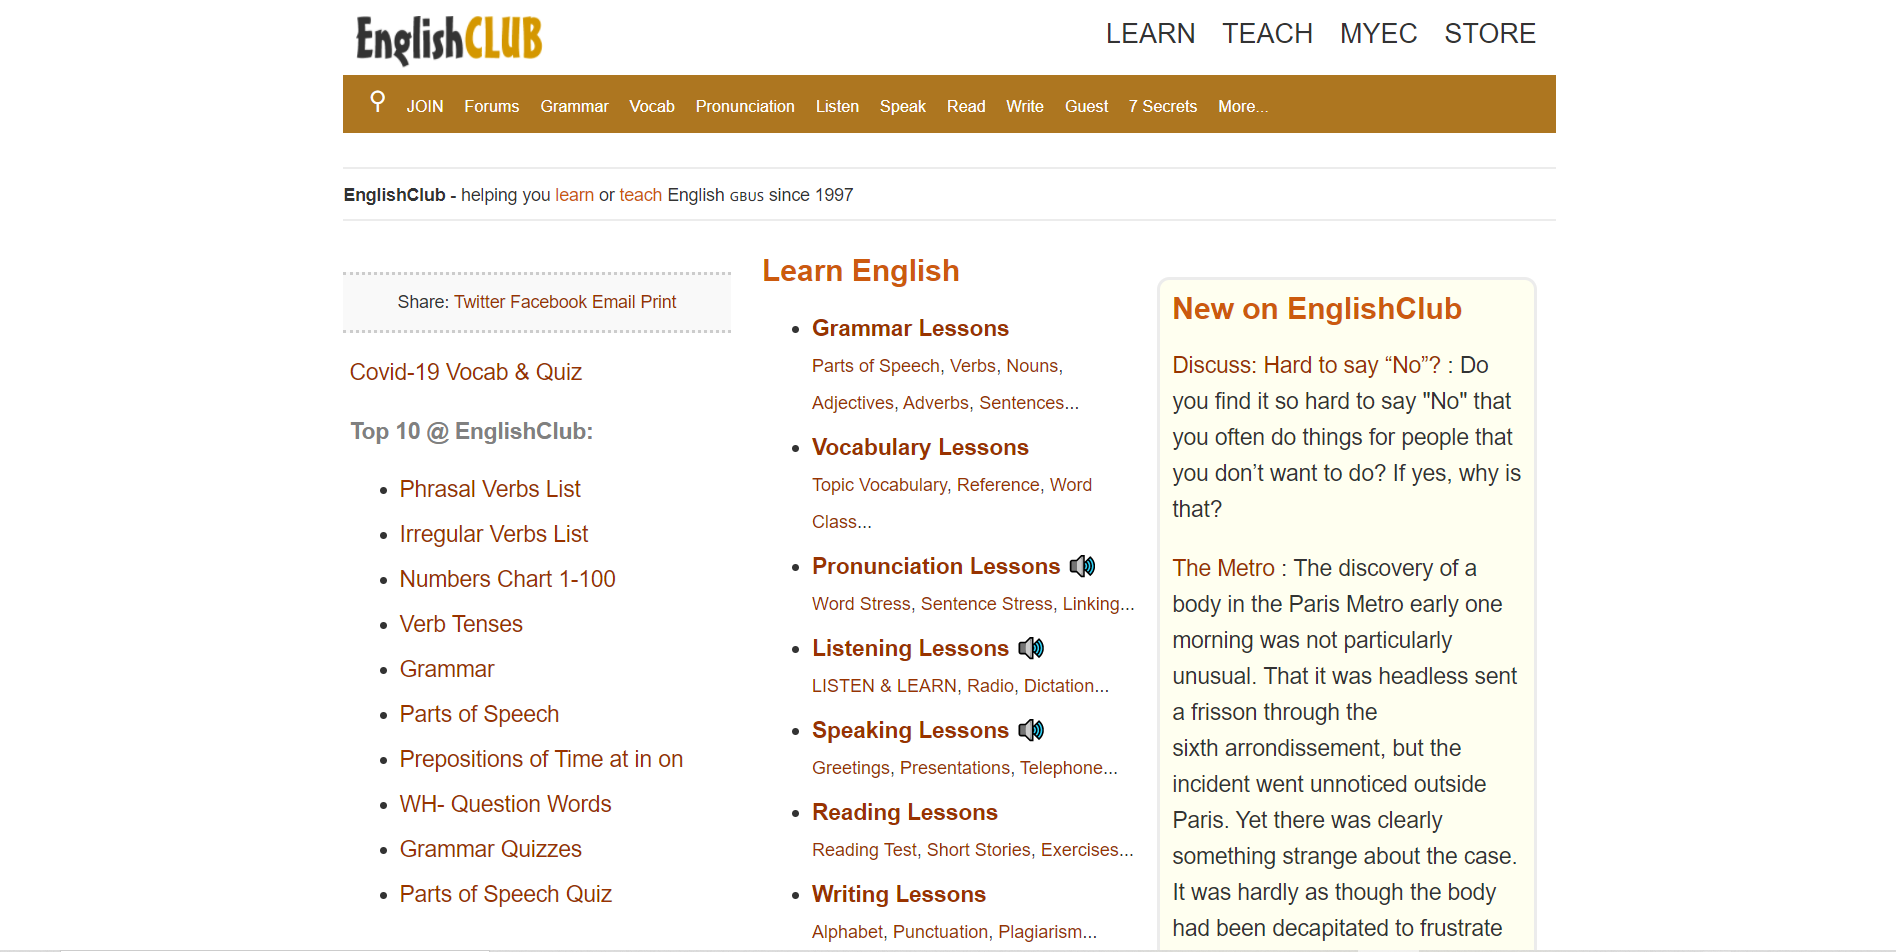
Task: Click Presentations under Speaking Lessons
Action: pos(955,768)
